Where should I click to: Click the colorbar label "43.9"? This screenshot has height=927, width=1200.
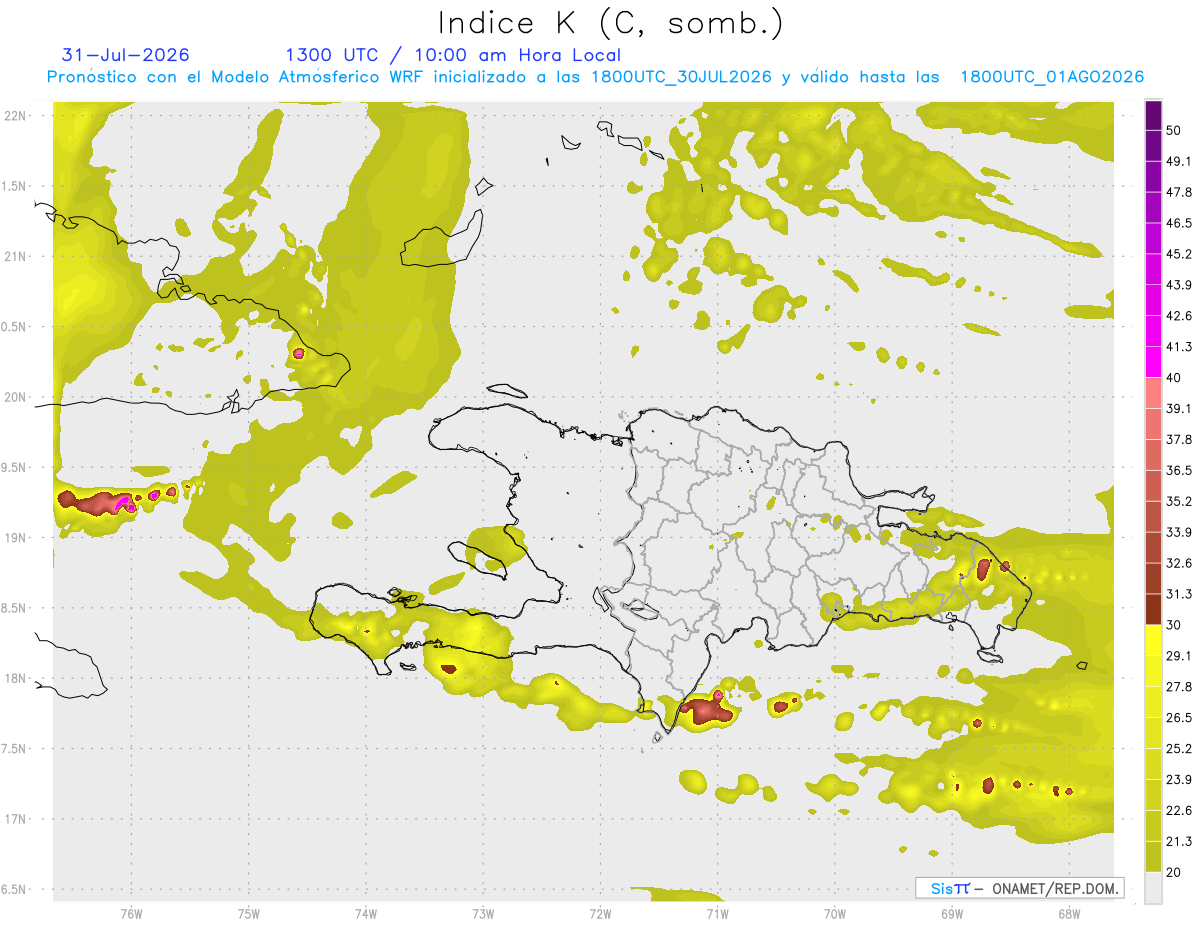[x=1179, y=285]
